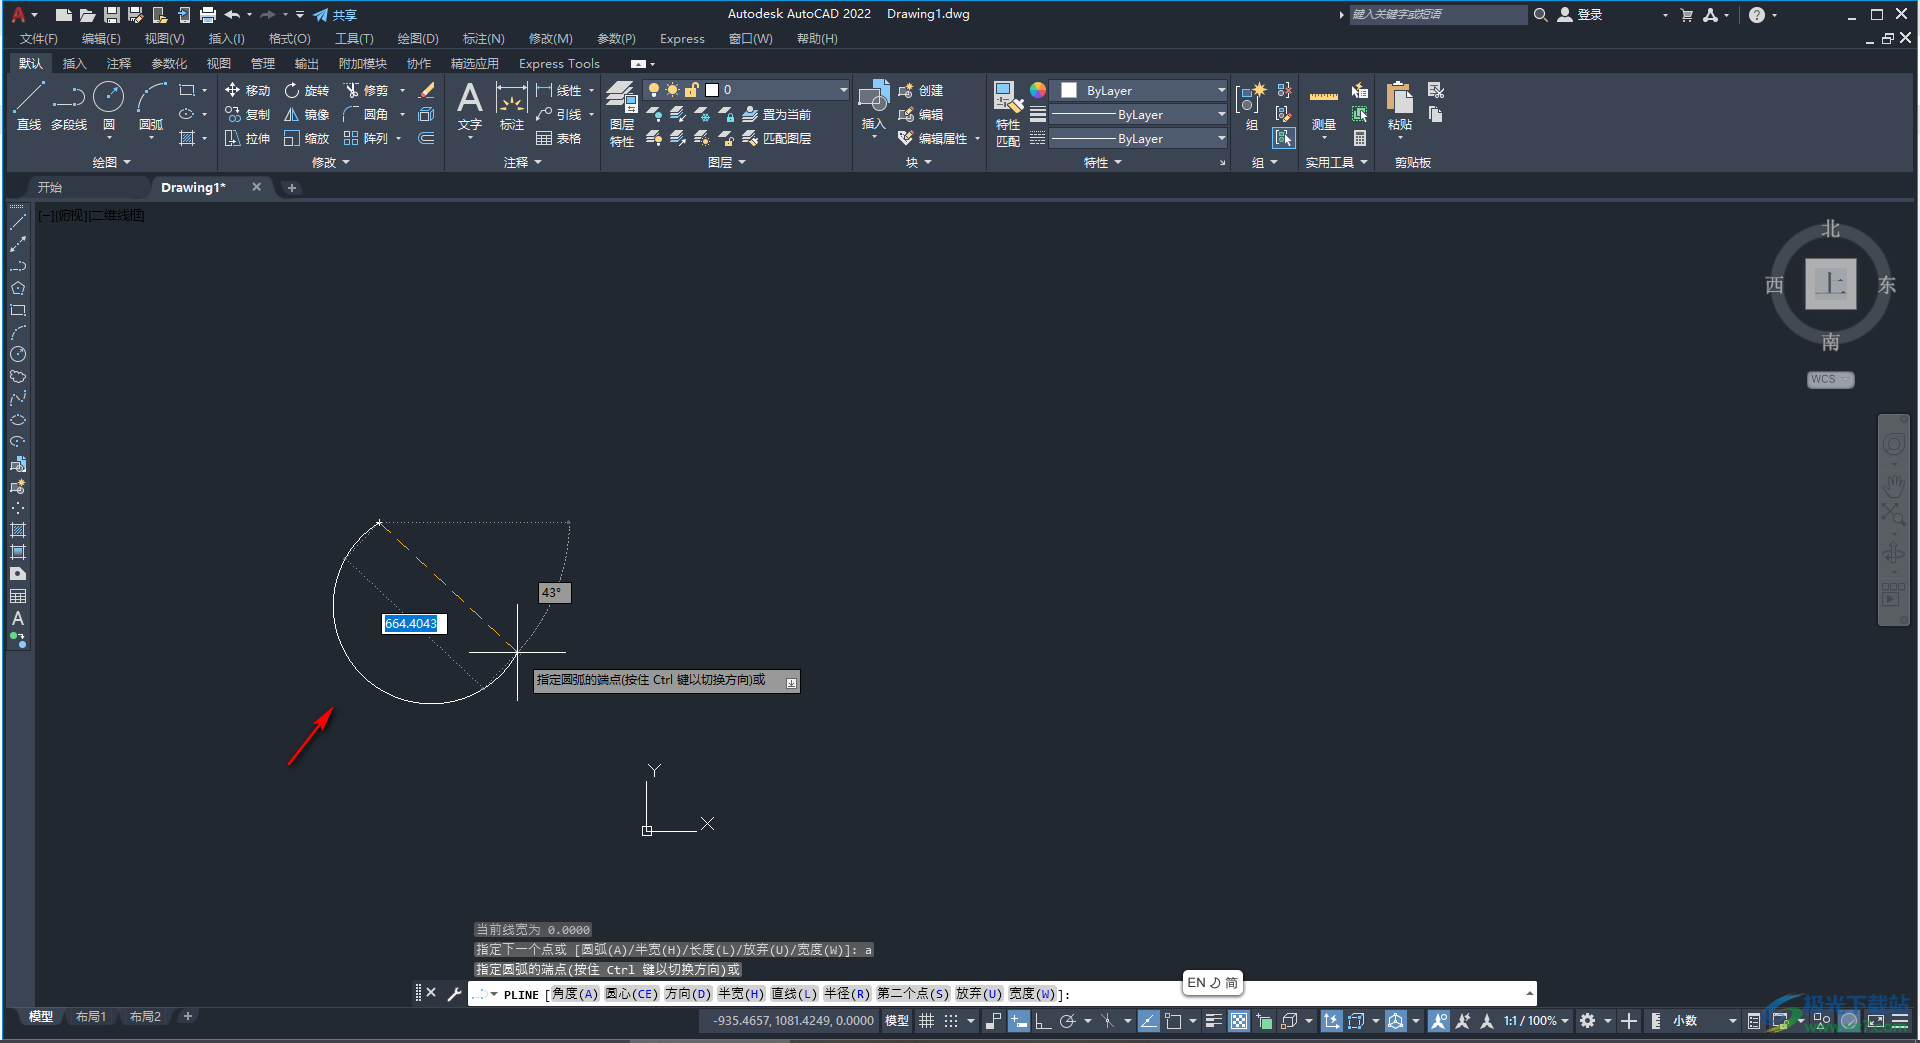This screenshot has height=1043, width=1920.
Task: Click the Stretch (拉伸) tool
Action: [x=248, y=138]
